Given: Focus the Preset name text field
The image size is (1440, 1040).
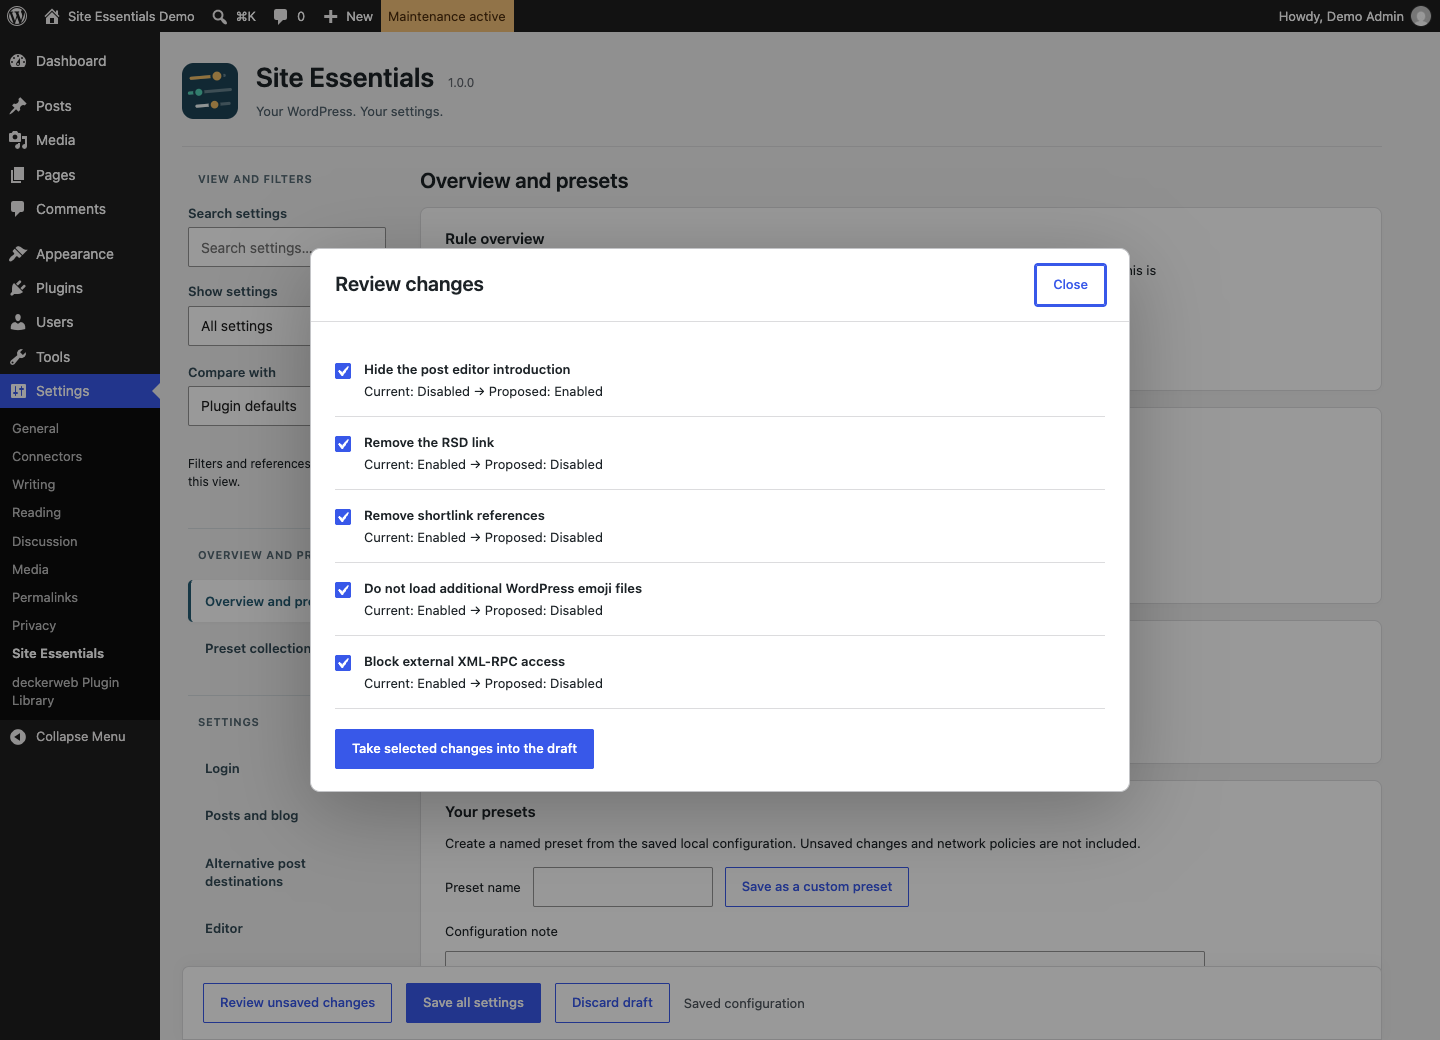Looking at the screenshot, I should (623, 887).
